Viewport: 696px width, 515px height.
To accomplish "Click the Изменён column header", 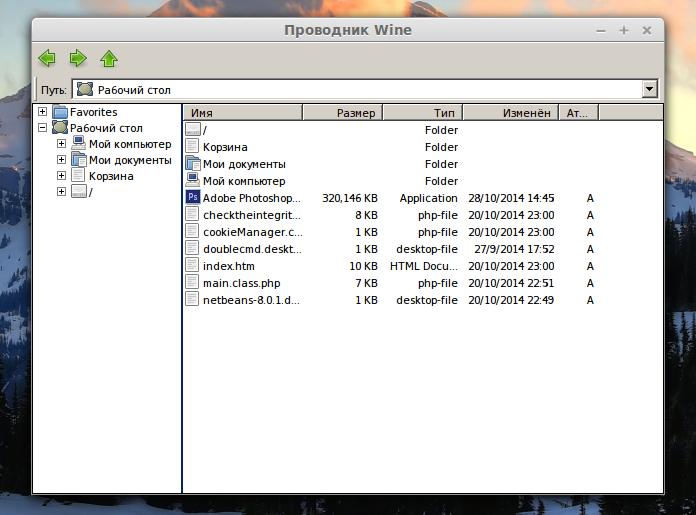I will pyautogui.click(x=509, y=113).
